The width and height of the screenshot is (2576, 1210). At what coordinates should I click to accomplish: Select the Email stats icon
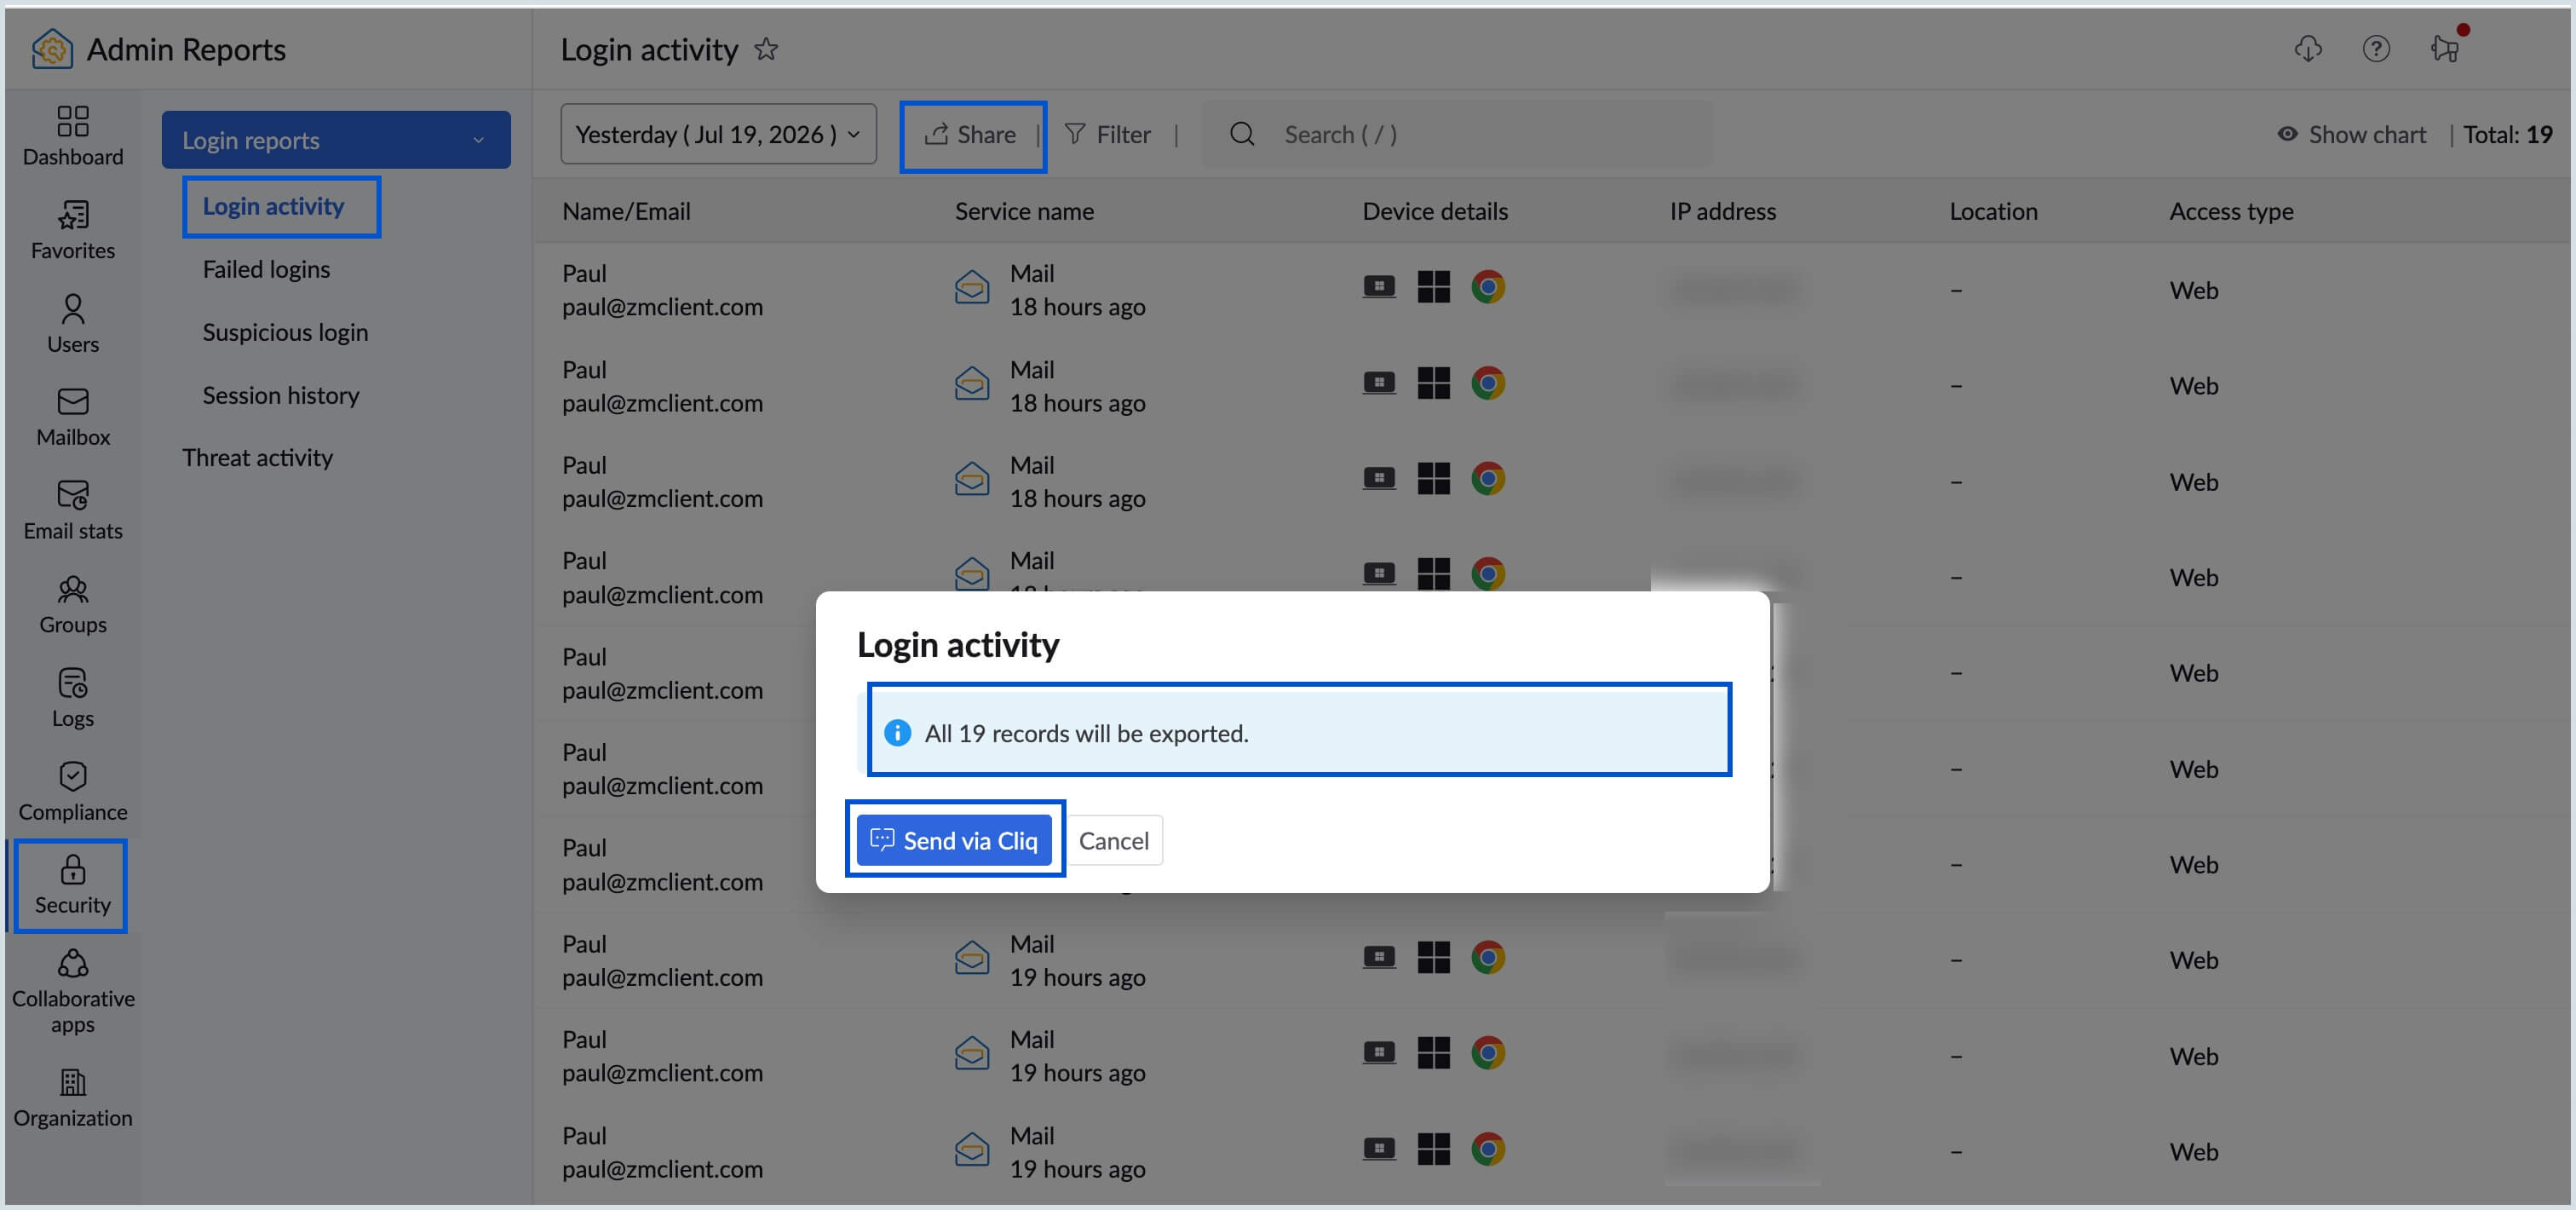(x=72, y=510)
